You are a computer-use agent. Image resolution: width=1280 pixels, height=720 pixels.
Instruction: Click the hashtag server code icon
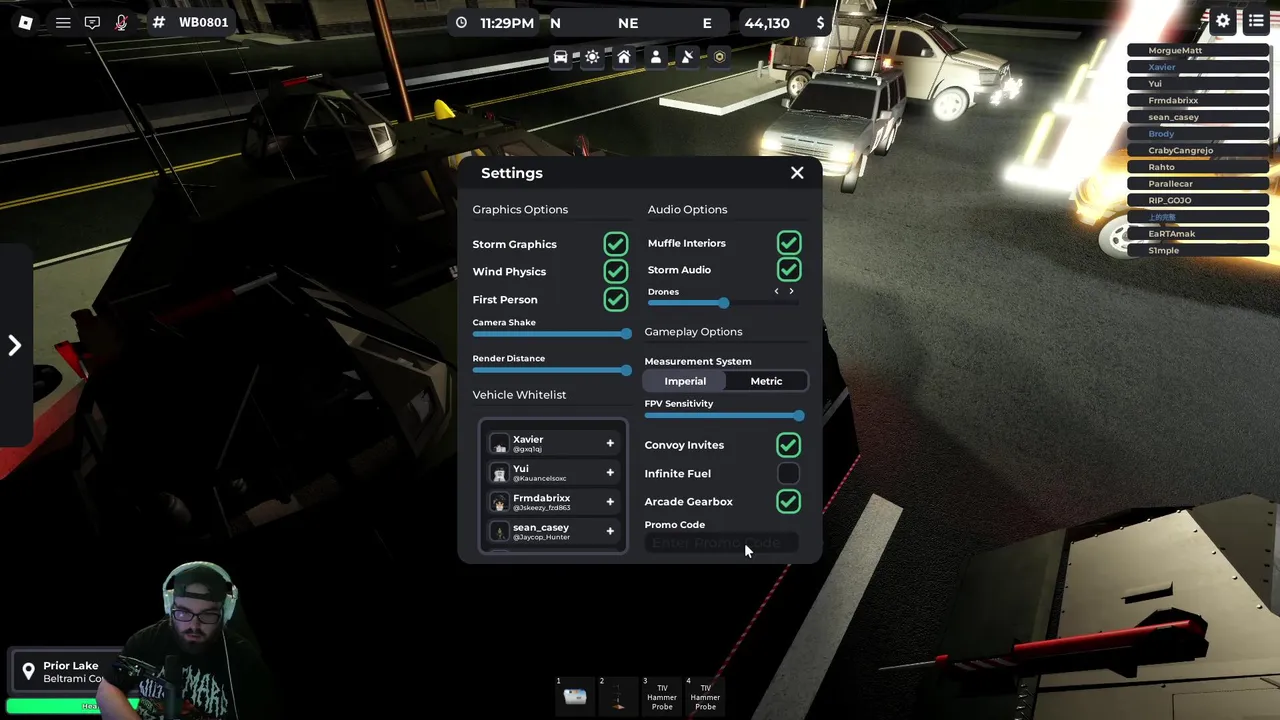pyautogui.click(x=158, y=22)
